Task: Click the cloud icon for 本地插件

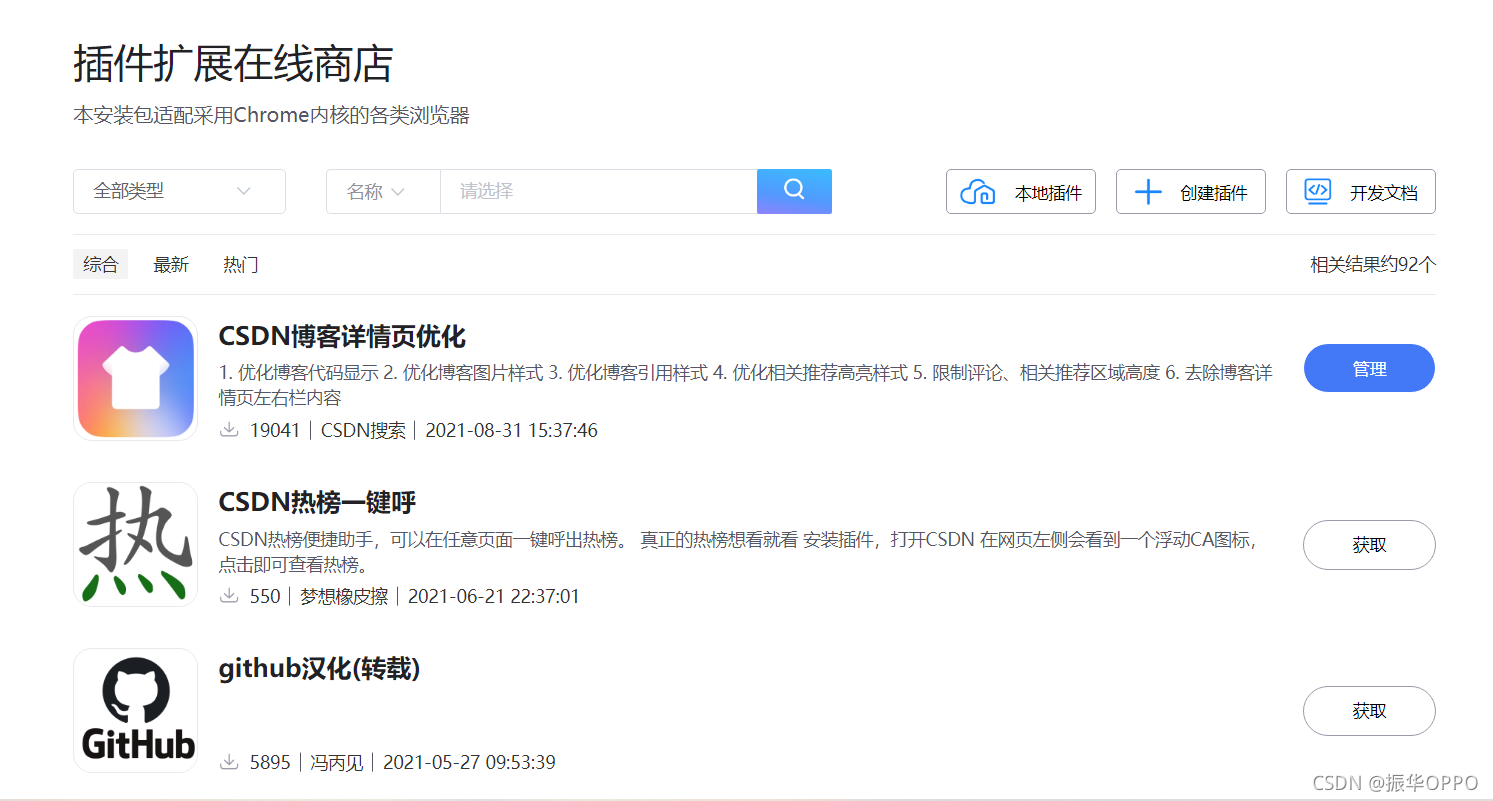Action: pyautogui.click(x=977, y=192)
